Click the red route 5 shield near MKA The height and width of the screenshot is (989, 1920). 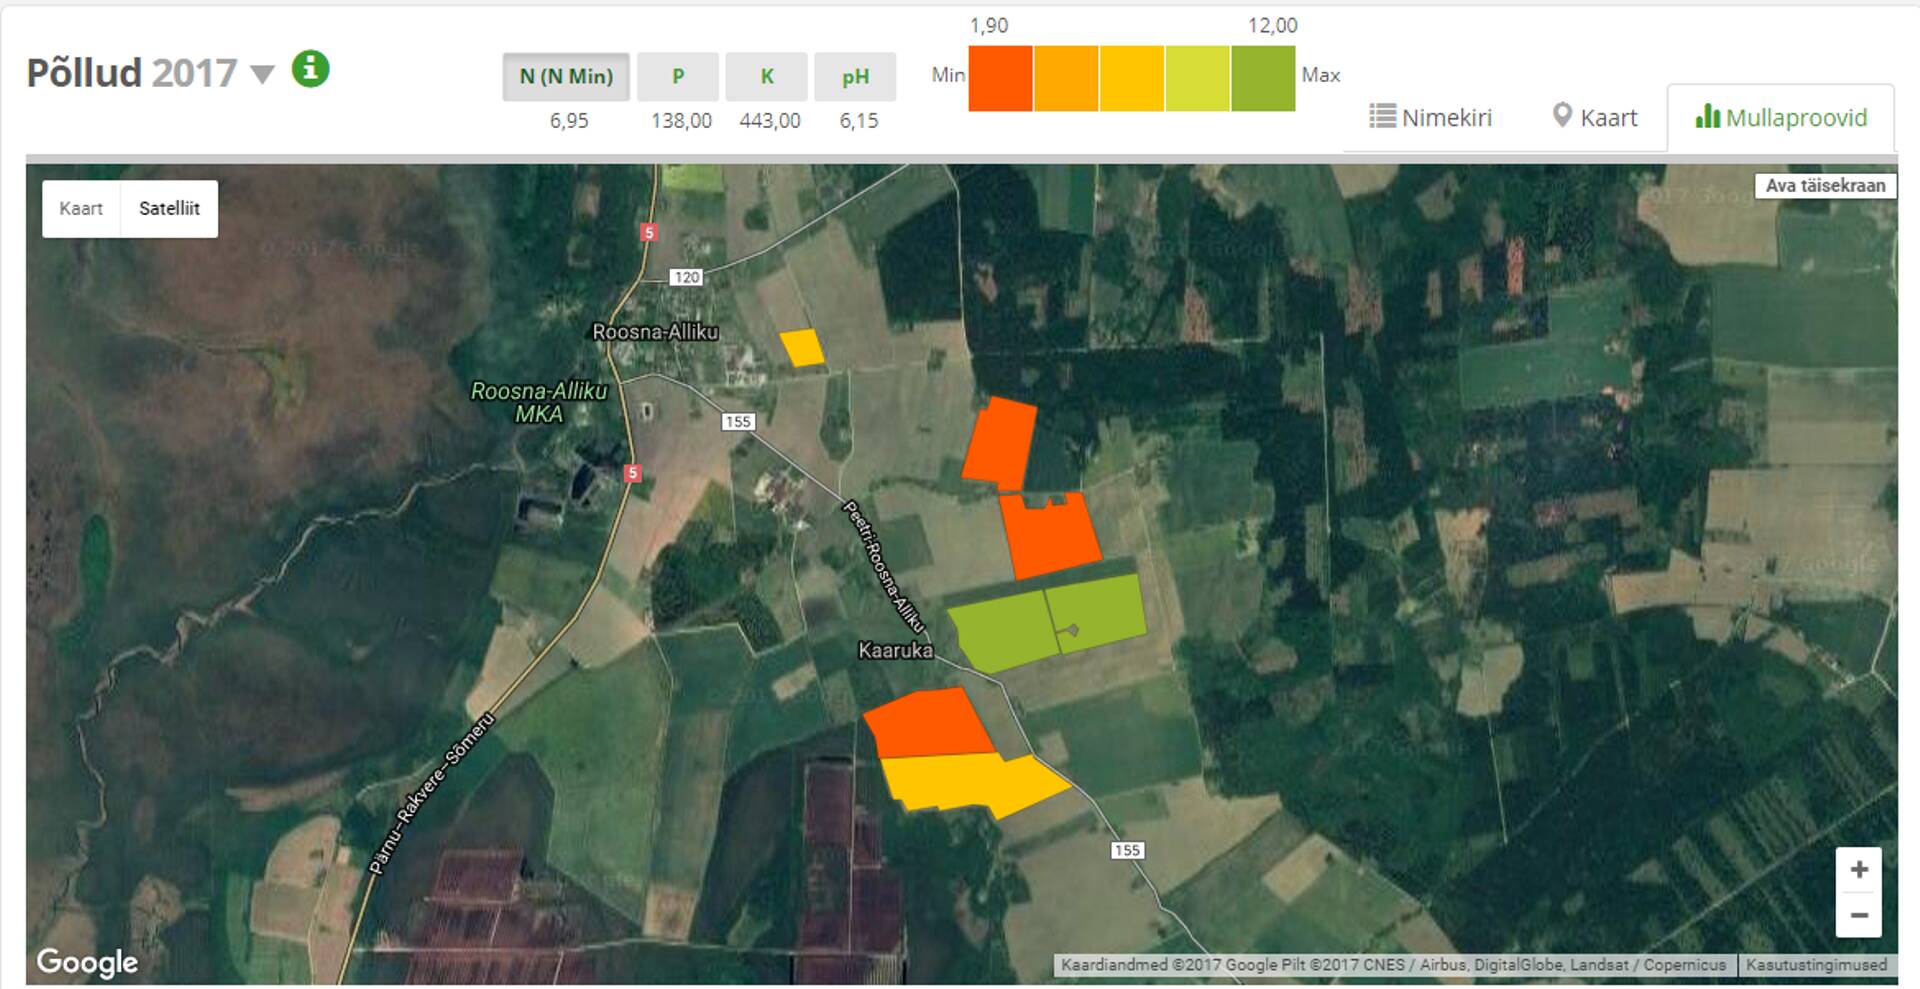click(632, 473)
